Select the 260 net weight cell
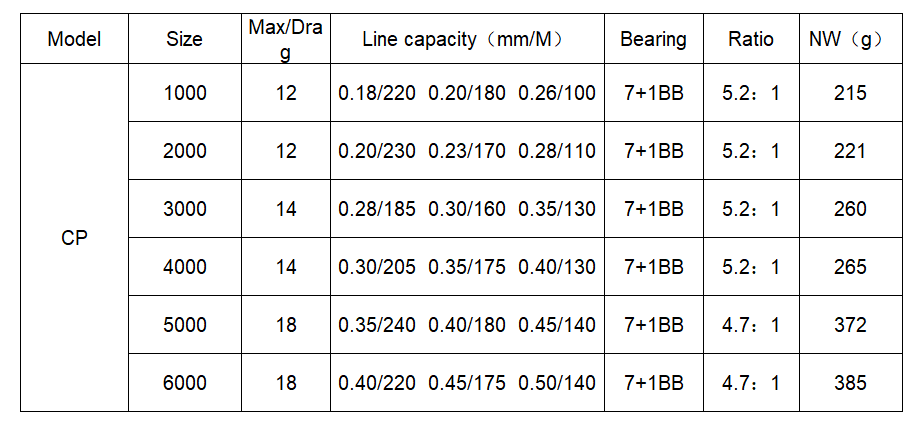 click(848, 209)
